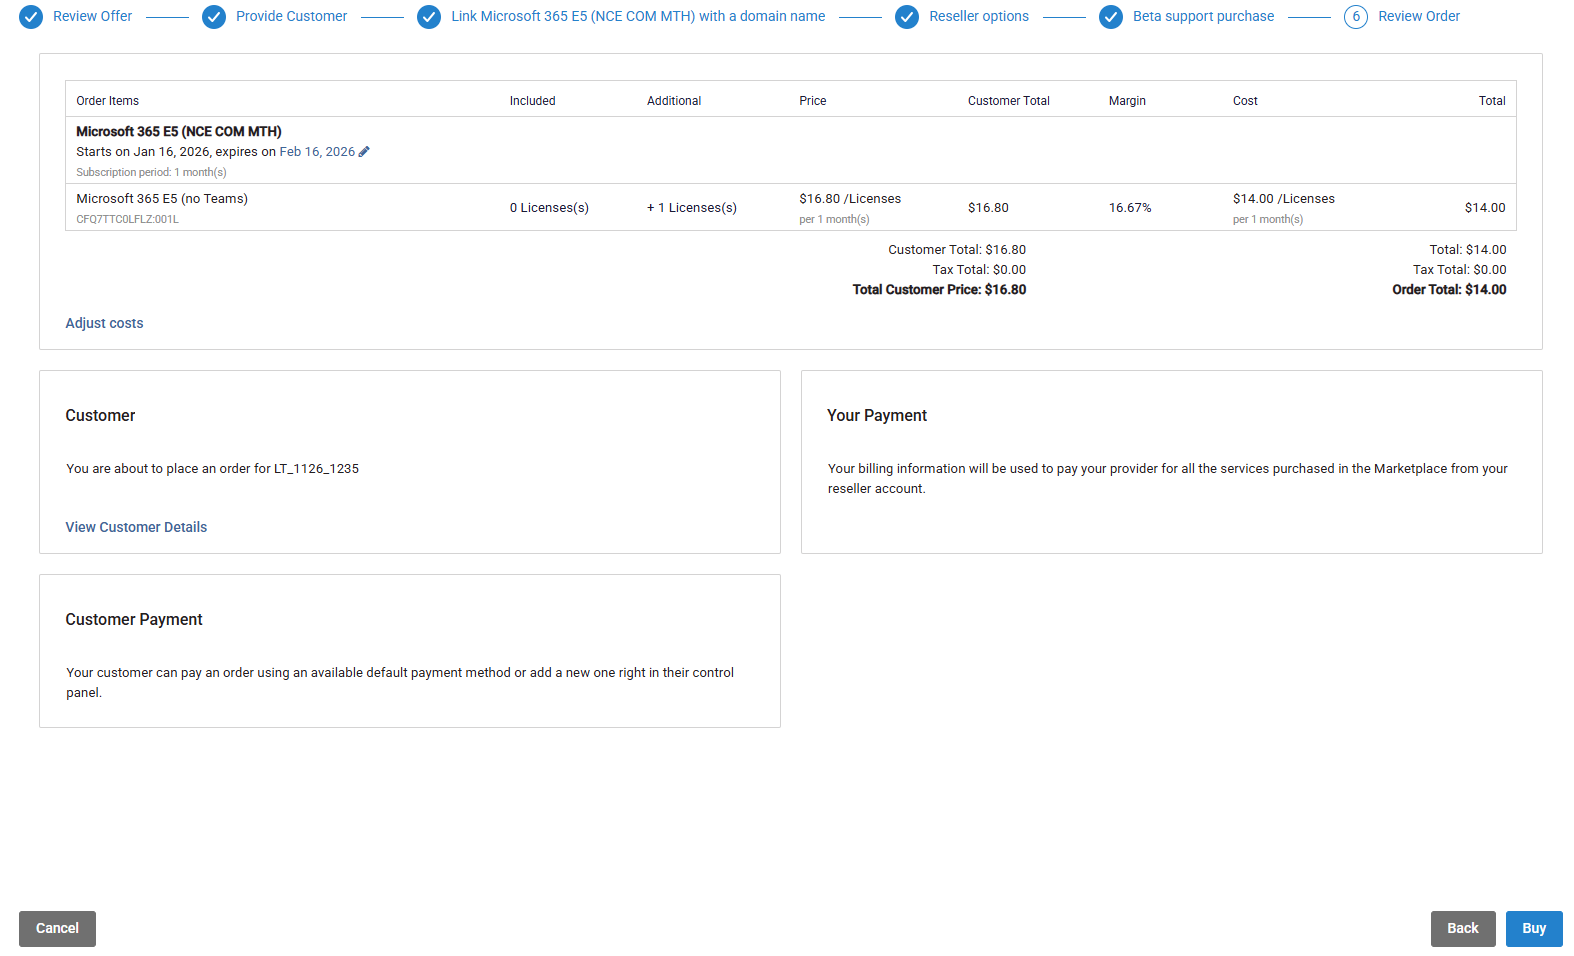Image resolution: width=1574 pixels, height=956 pixels.
Task: Open View Customer Details
Action: 136,527
